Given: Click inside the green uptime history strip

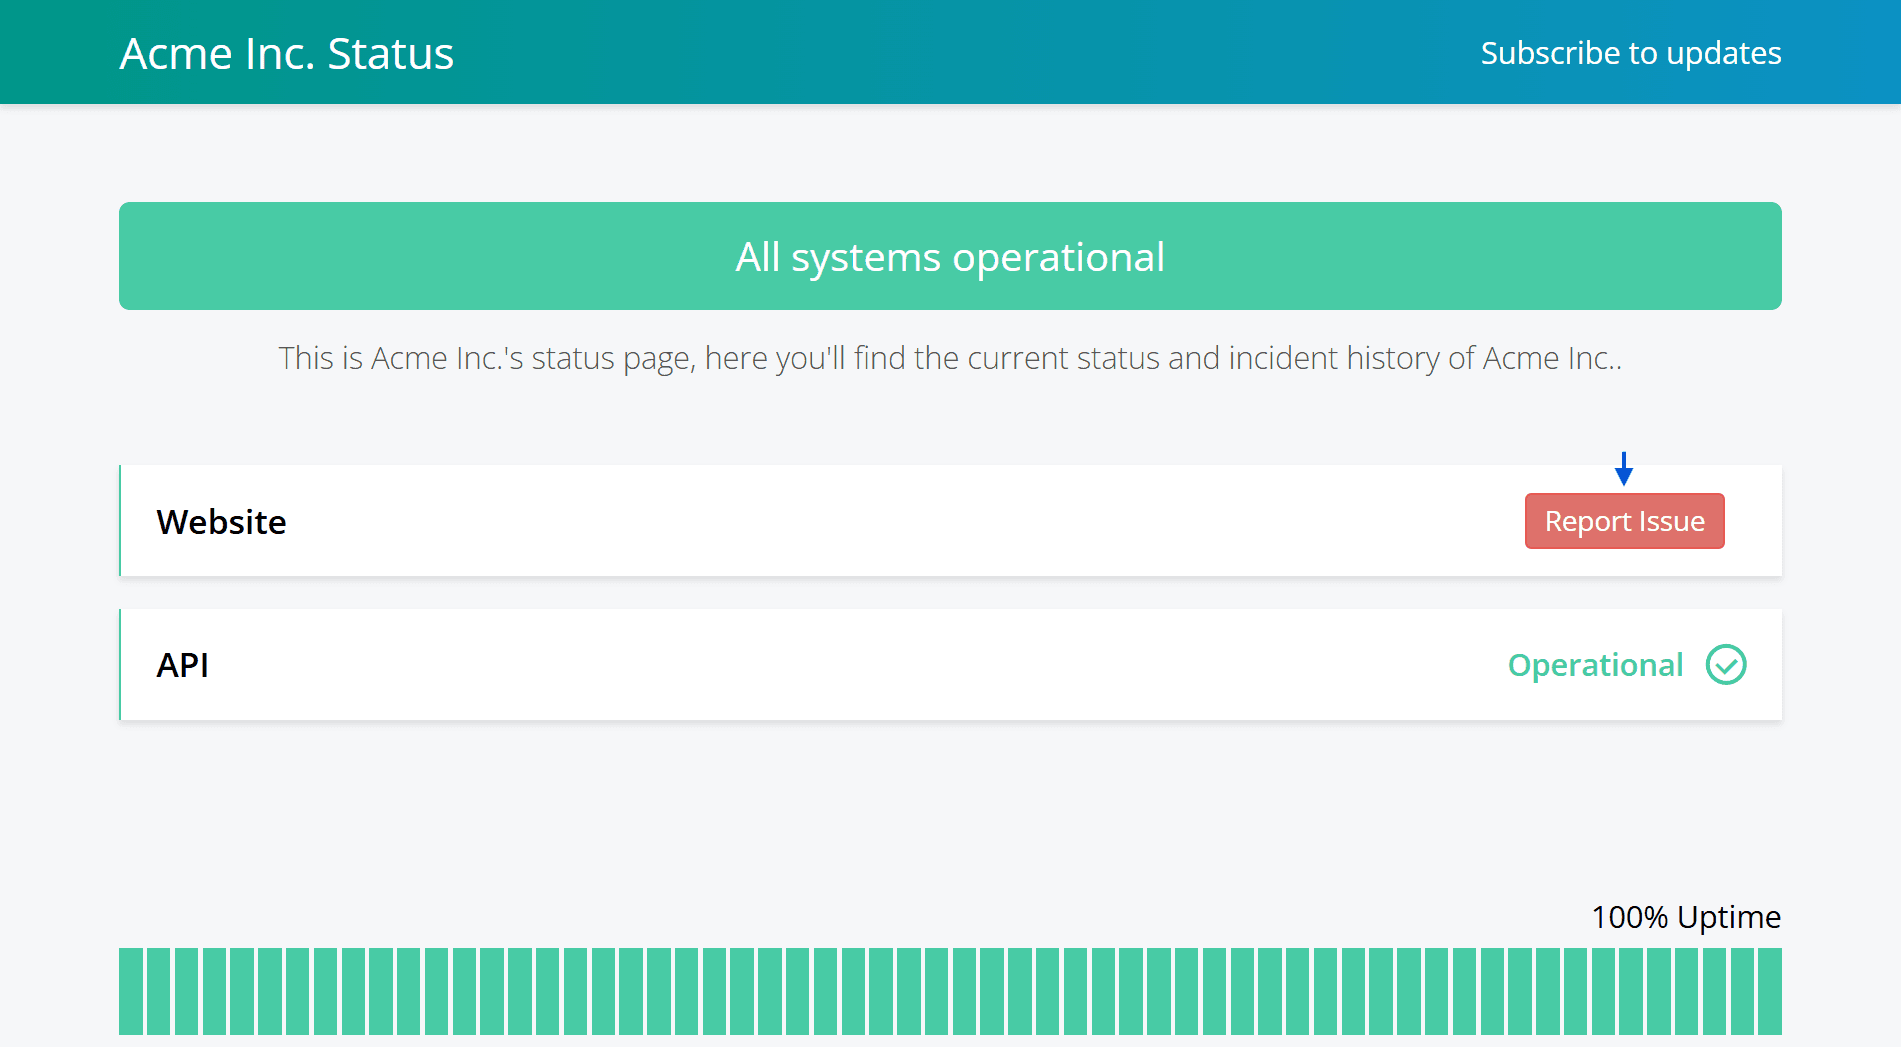Looking at the screenshot, I should pos(950,990).
